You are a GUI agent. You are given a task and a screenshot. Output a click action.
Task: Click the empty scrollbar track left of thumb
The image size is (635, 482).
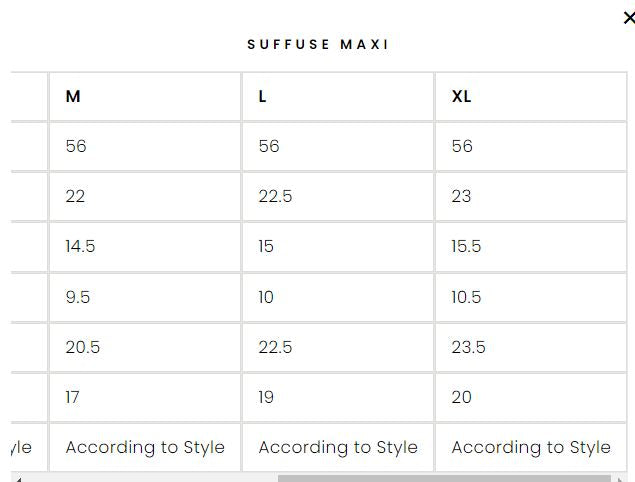150,478
